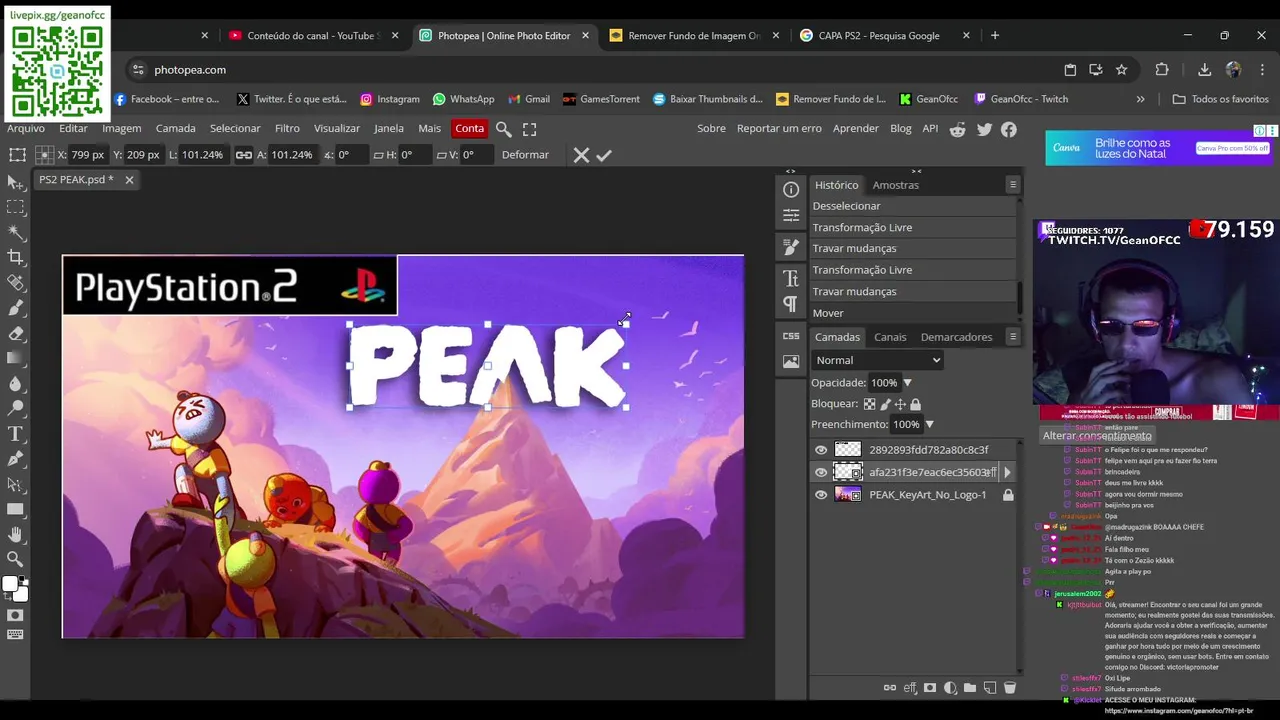
Task: Click the Opacidade value field
Action: 883,383
